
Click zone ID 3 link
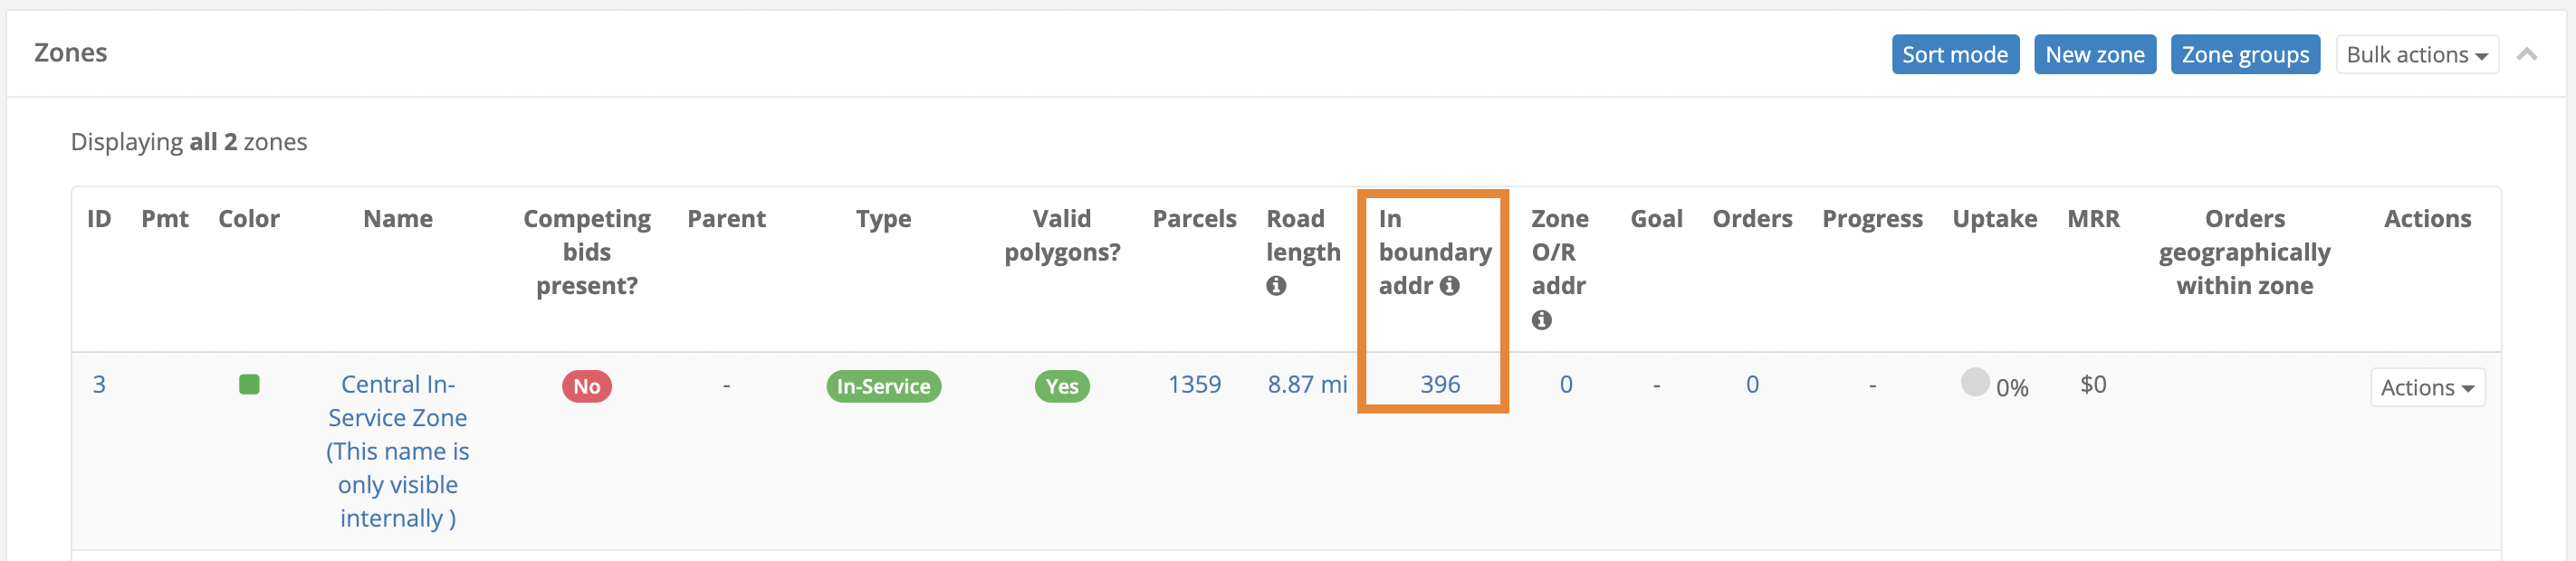(x=99, y=385)
